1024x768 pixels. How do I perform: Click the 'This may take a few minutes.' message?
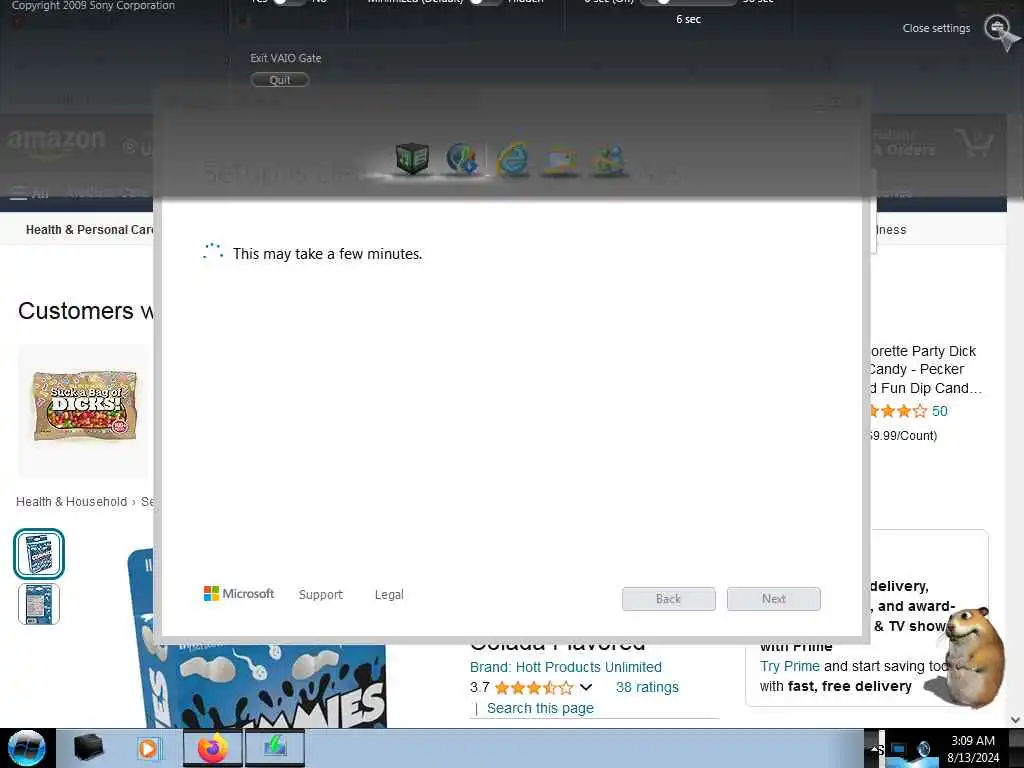[327, 254]
